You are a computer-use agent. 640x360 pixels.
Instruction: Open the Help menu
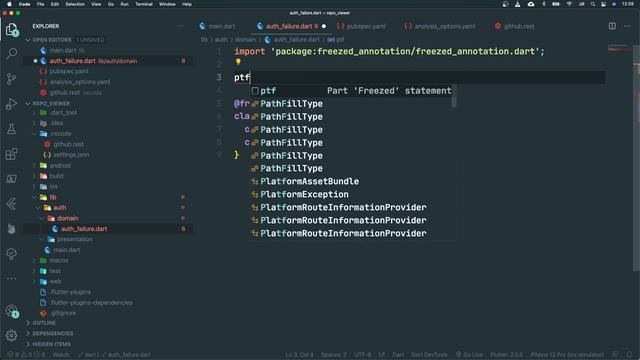tap(187, 4)
